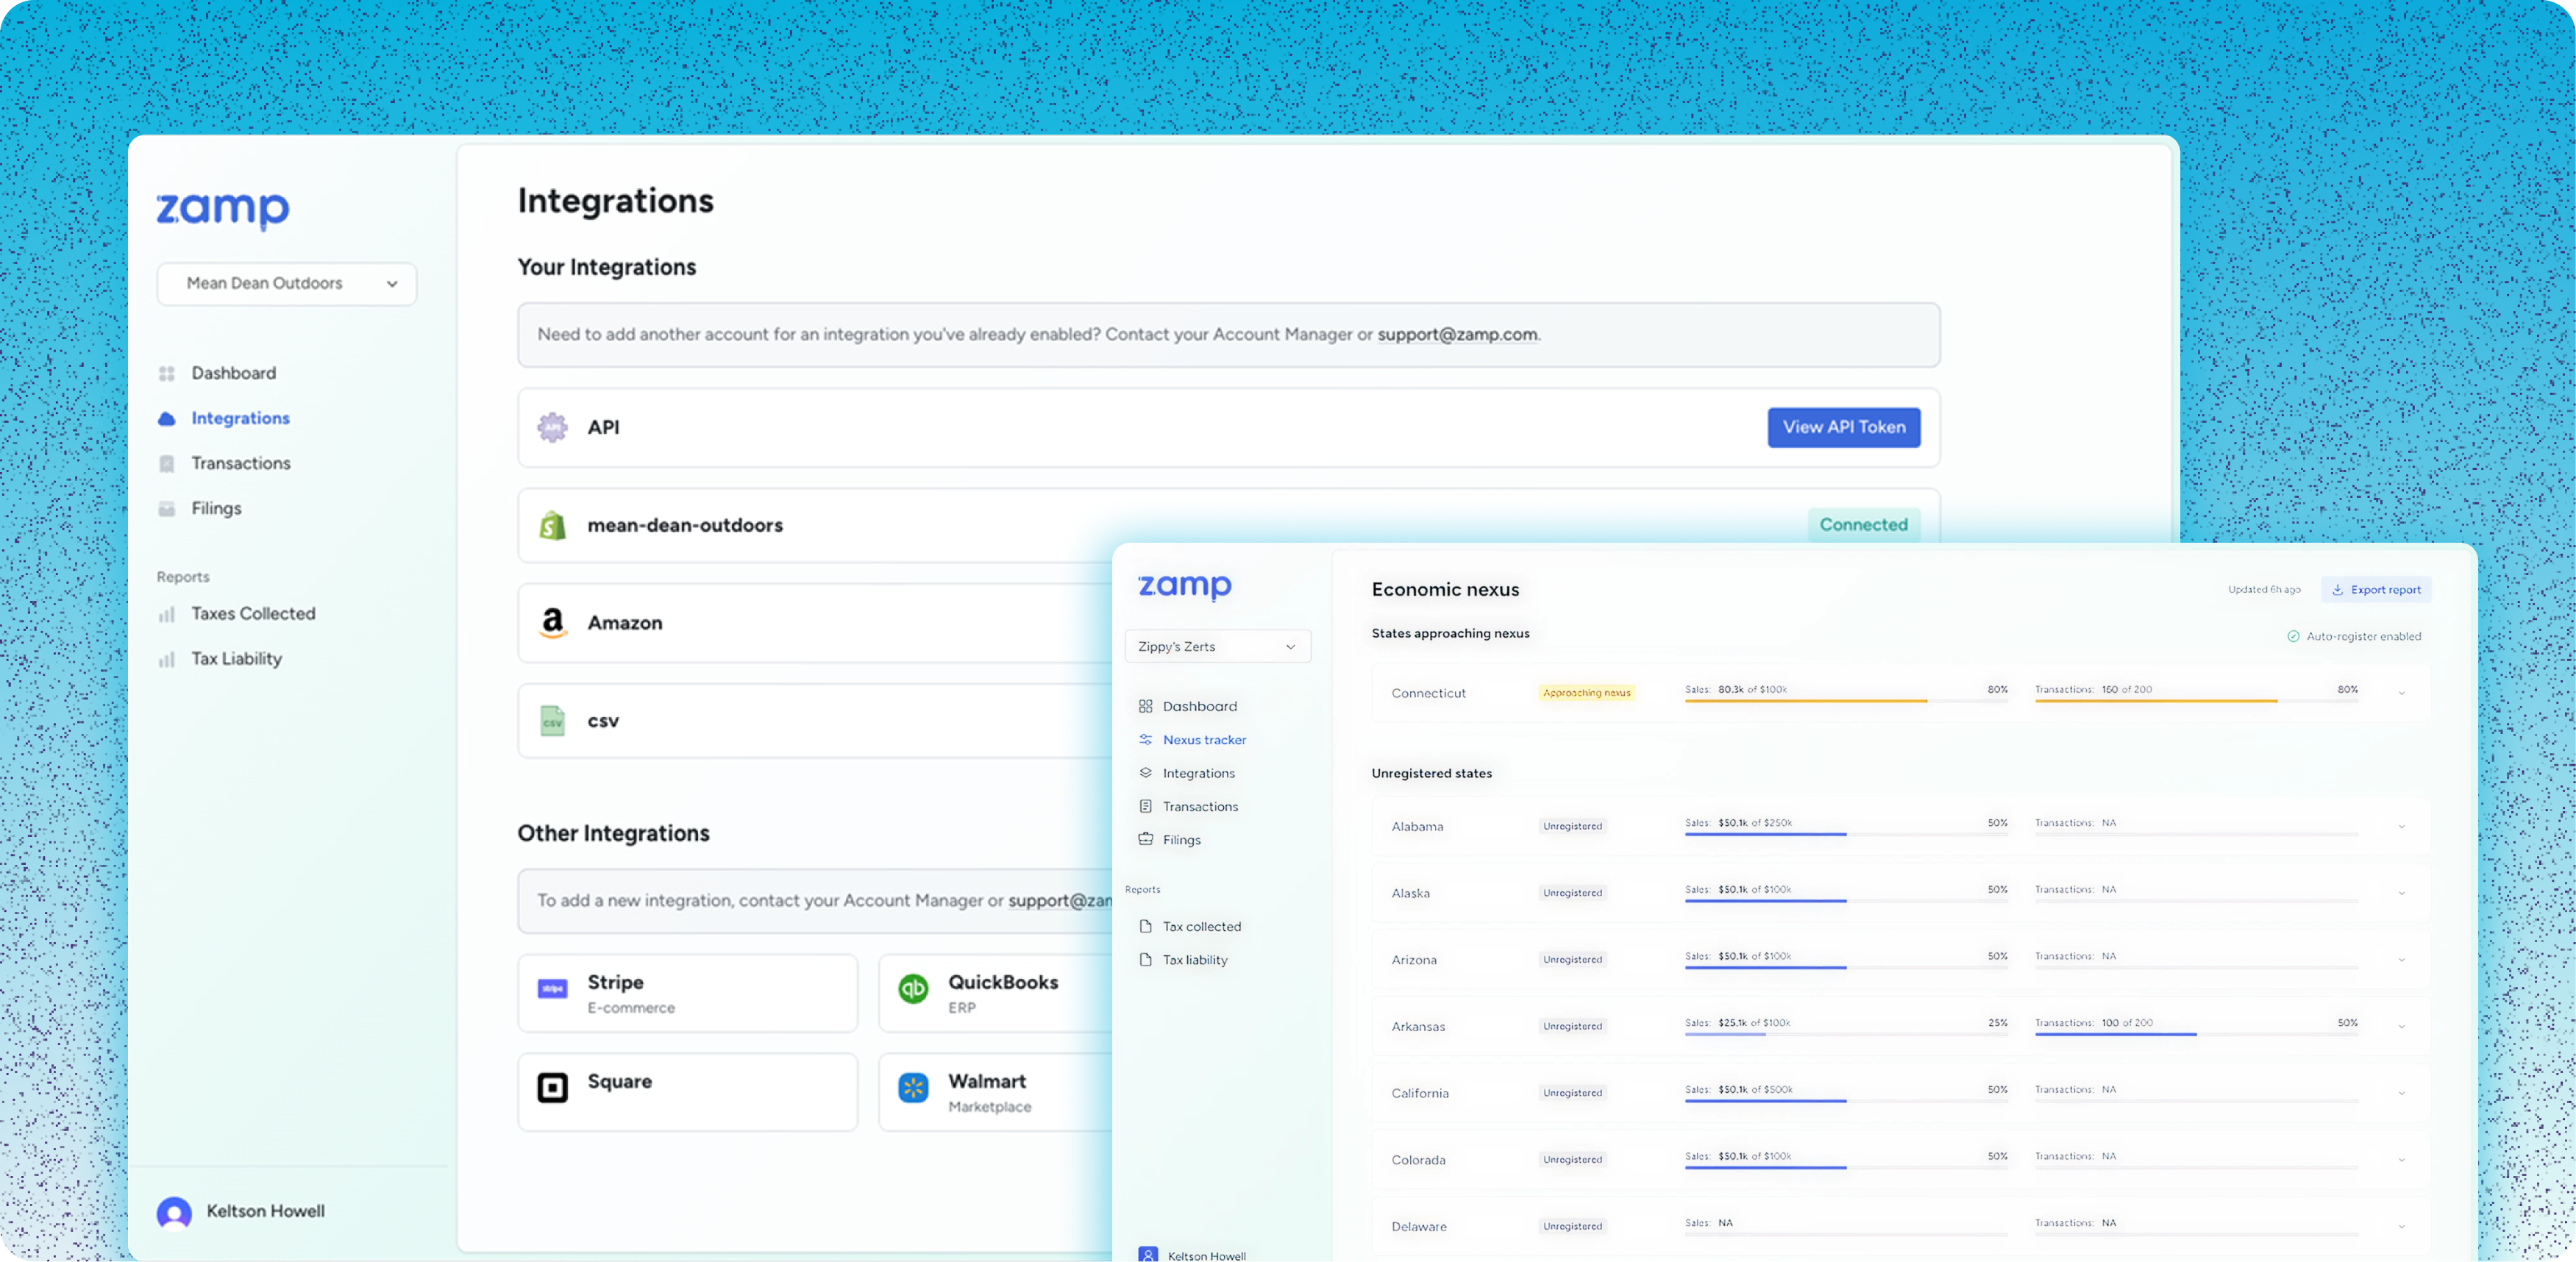Click the green CSV file icon
Image resolution: width=2576 pixels, height=1262 pixels.
[552, 721]
